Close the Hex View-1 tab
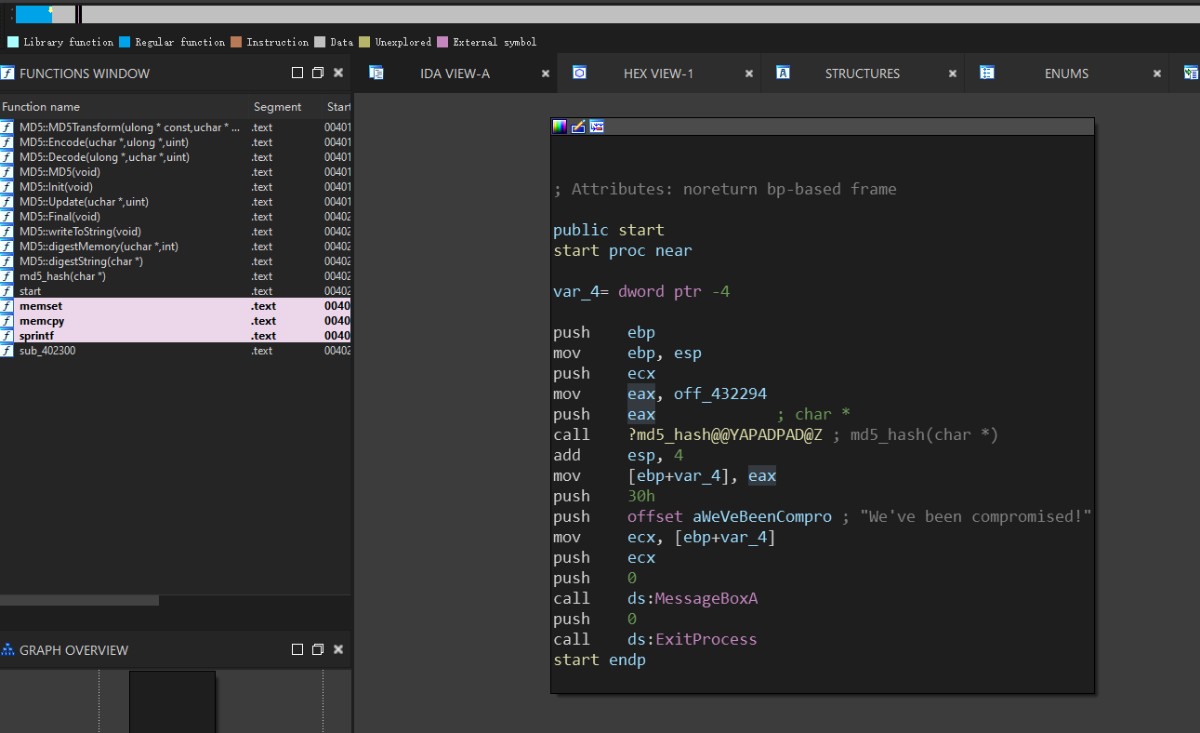 [x=749, y=73]
